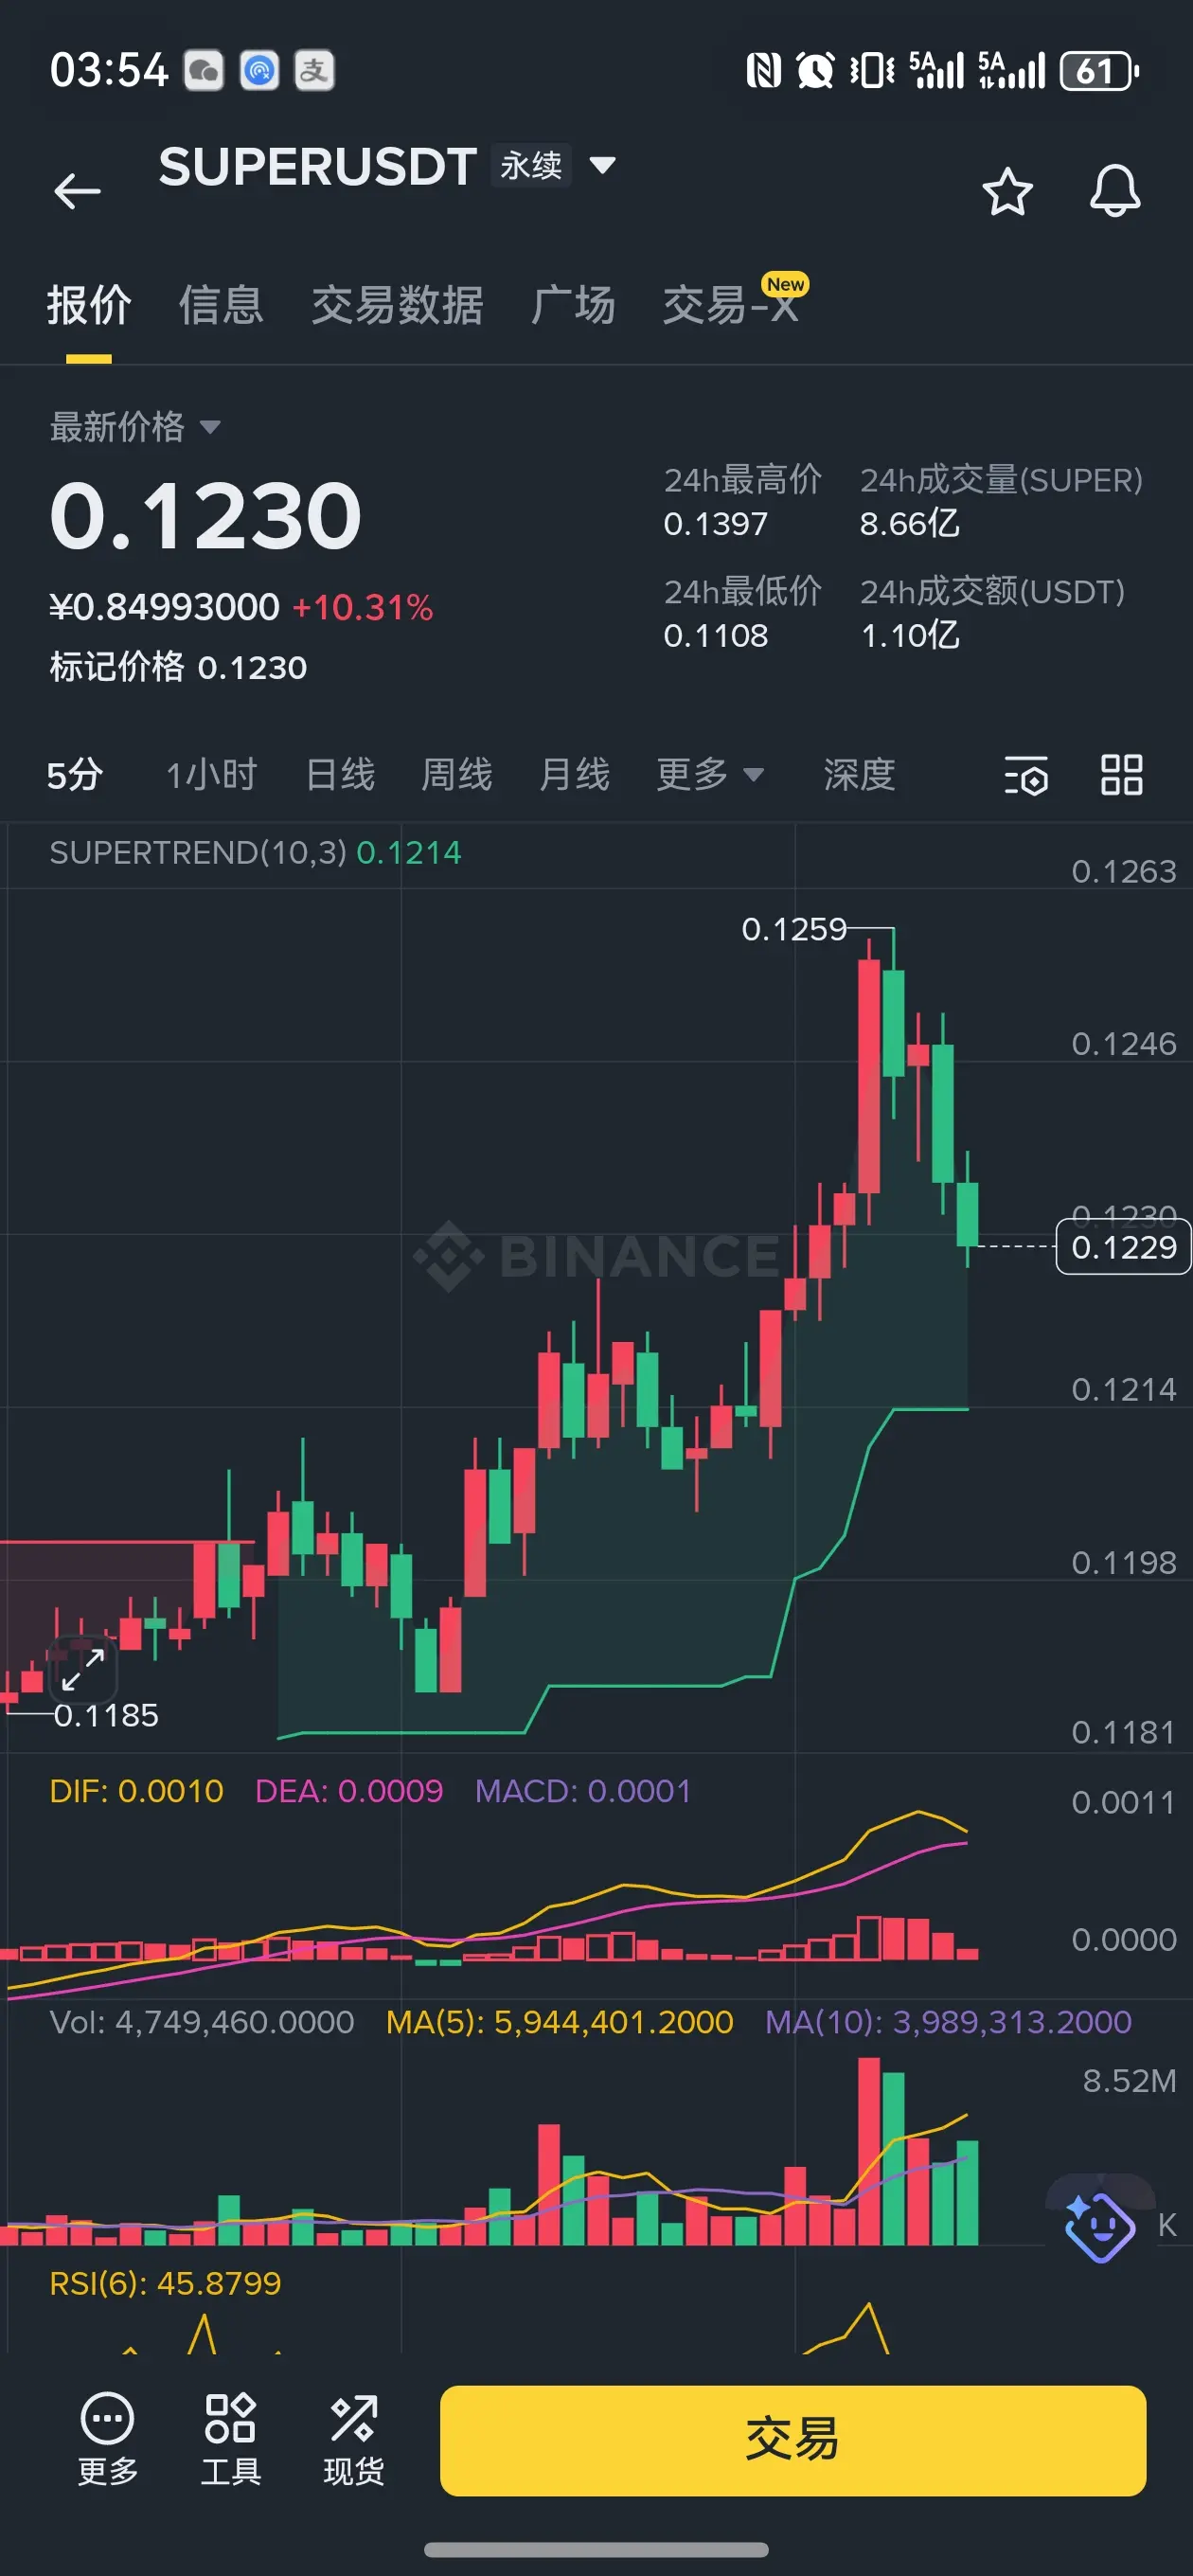Open the 交易-X tab
Viewport: 1193px width, 2576px height.
click(x=731, y=305)
